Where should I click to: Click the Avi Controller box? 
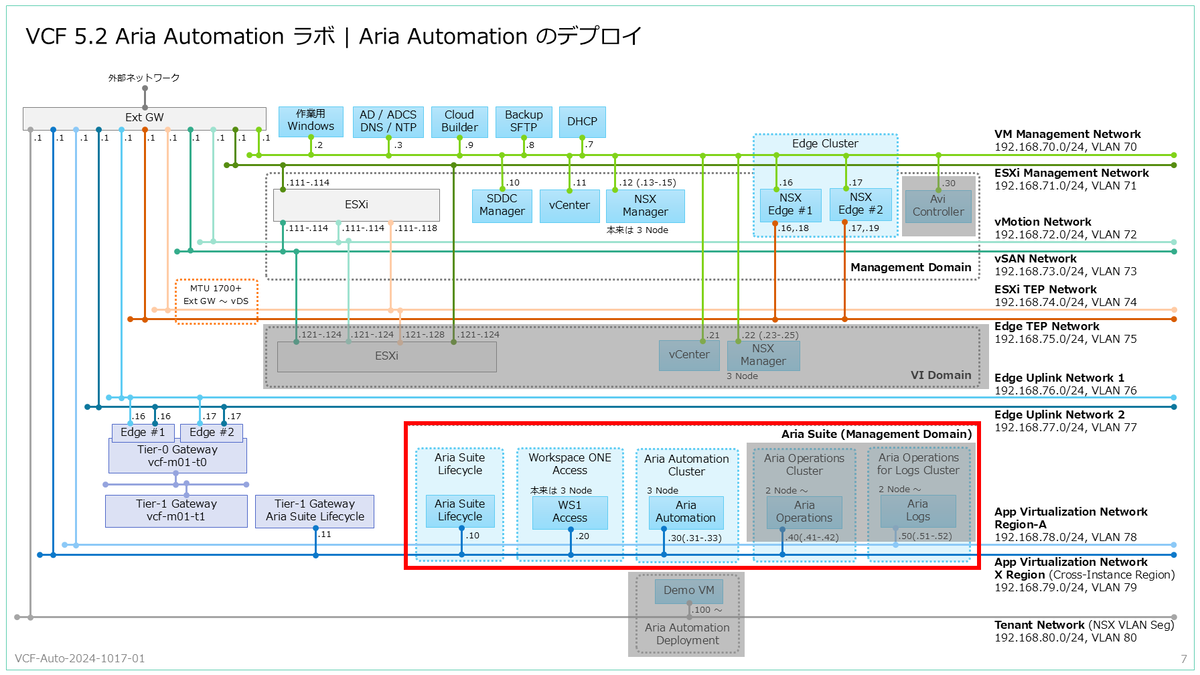939,205
